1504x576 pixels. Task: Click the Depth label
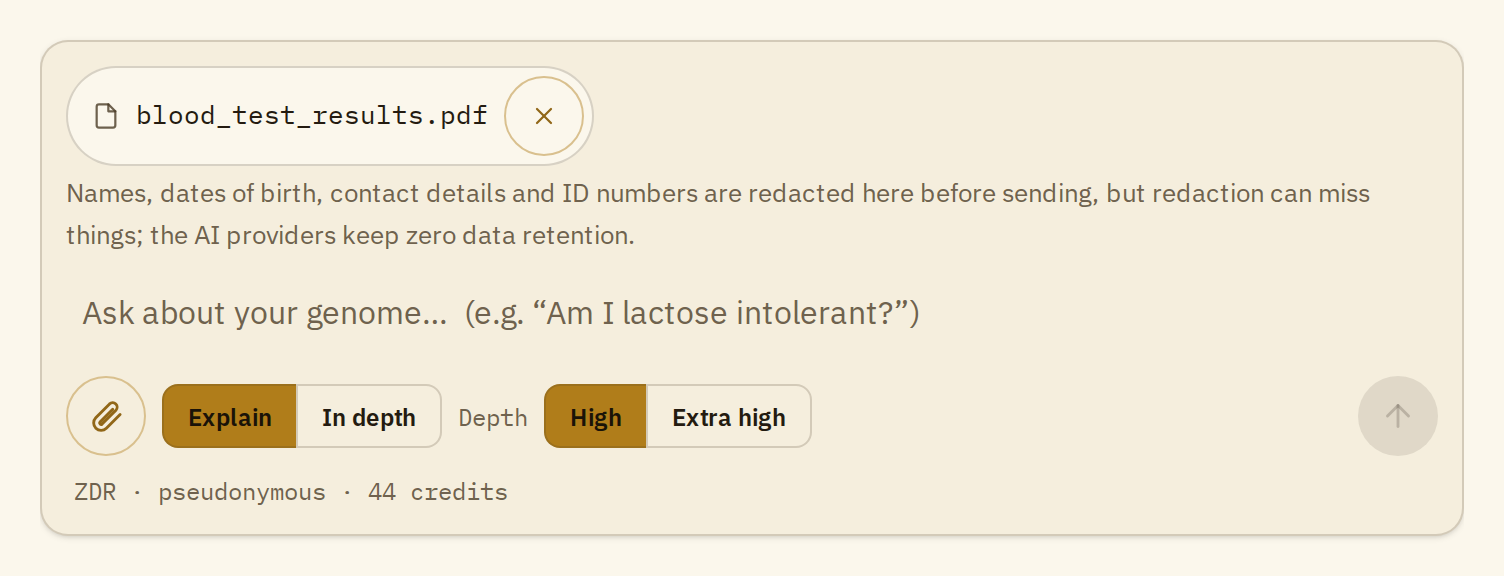(x=493, y=418)
